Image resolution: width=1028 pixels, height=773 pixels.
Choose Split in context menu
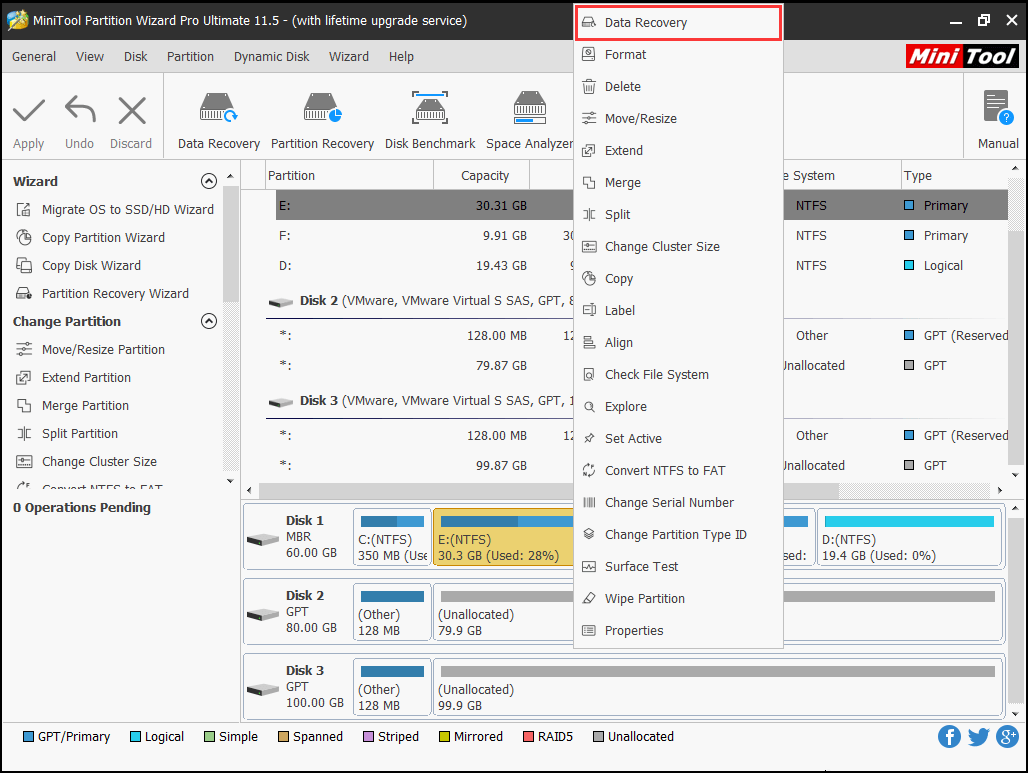(679, 214)
